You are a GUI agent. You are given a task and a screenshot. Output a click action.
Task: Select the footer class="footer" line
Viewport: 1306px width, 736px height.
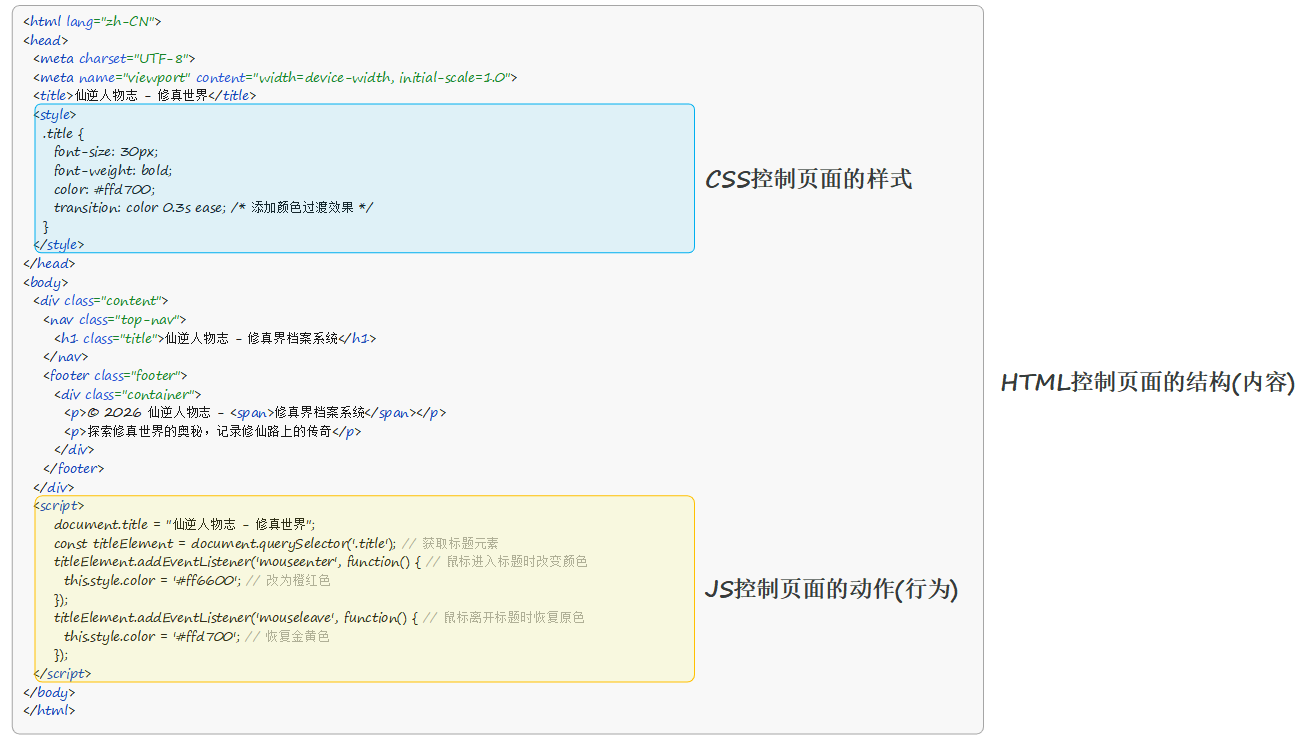pyautogui.click(x=116, y=376)
